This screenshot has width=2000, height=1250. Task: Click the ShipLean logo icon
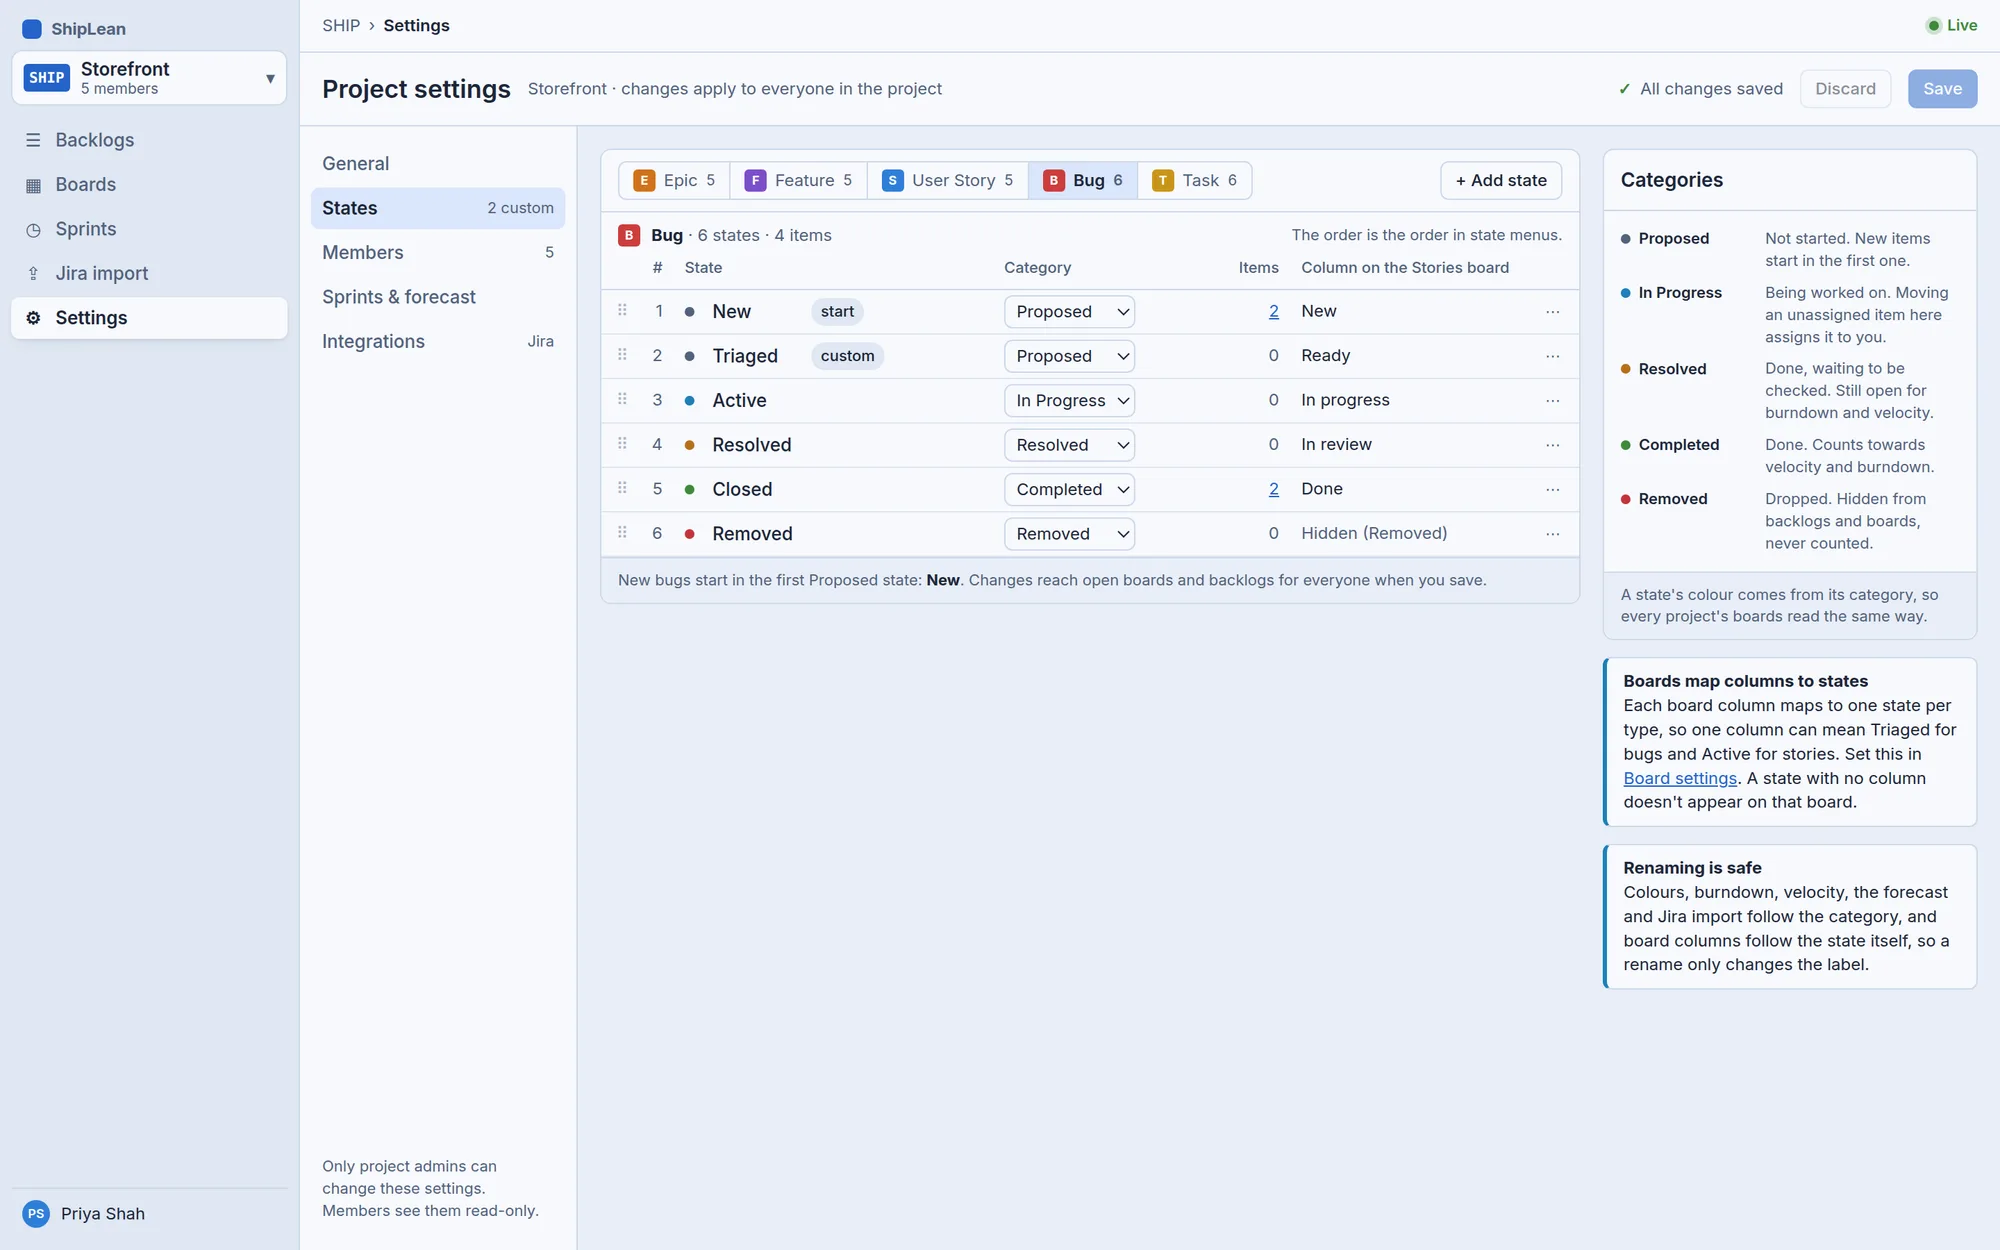pyautogui.click(x=32, y=29)
